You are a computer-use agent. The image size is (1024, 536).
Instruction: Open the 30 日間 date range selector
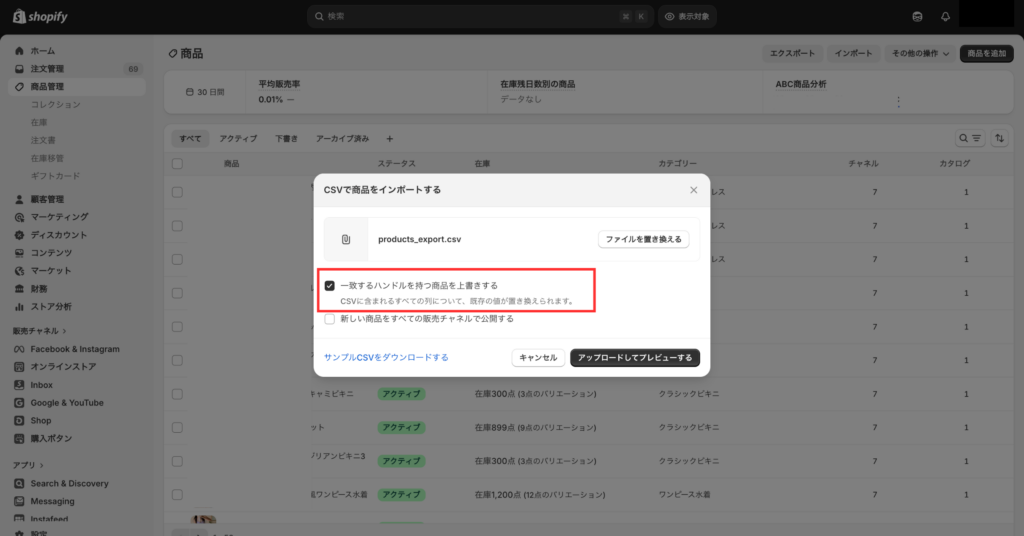204,92
